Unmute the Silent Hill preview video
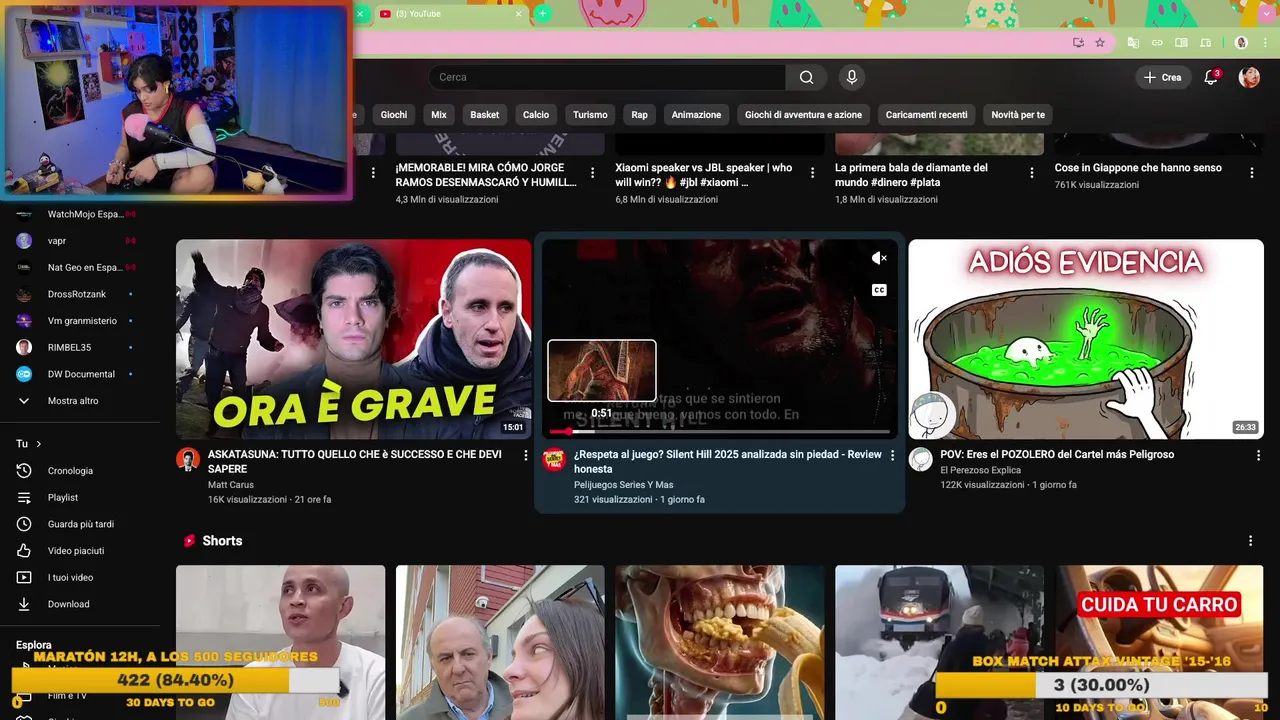 pyautogui.click(x=879, y=258)
